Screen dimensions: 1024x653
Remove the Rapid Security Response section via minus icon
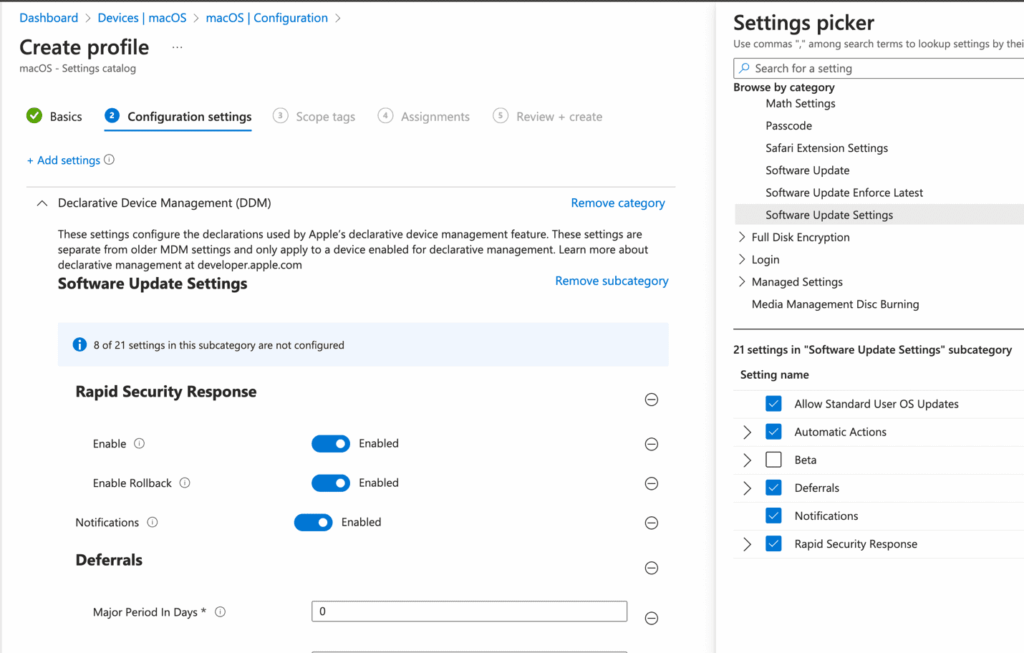click(651, 399)
